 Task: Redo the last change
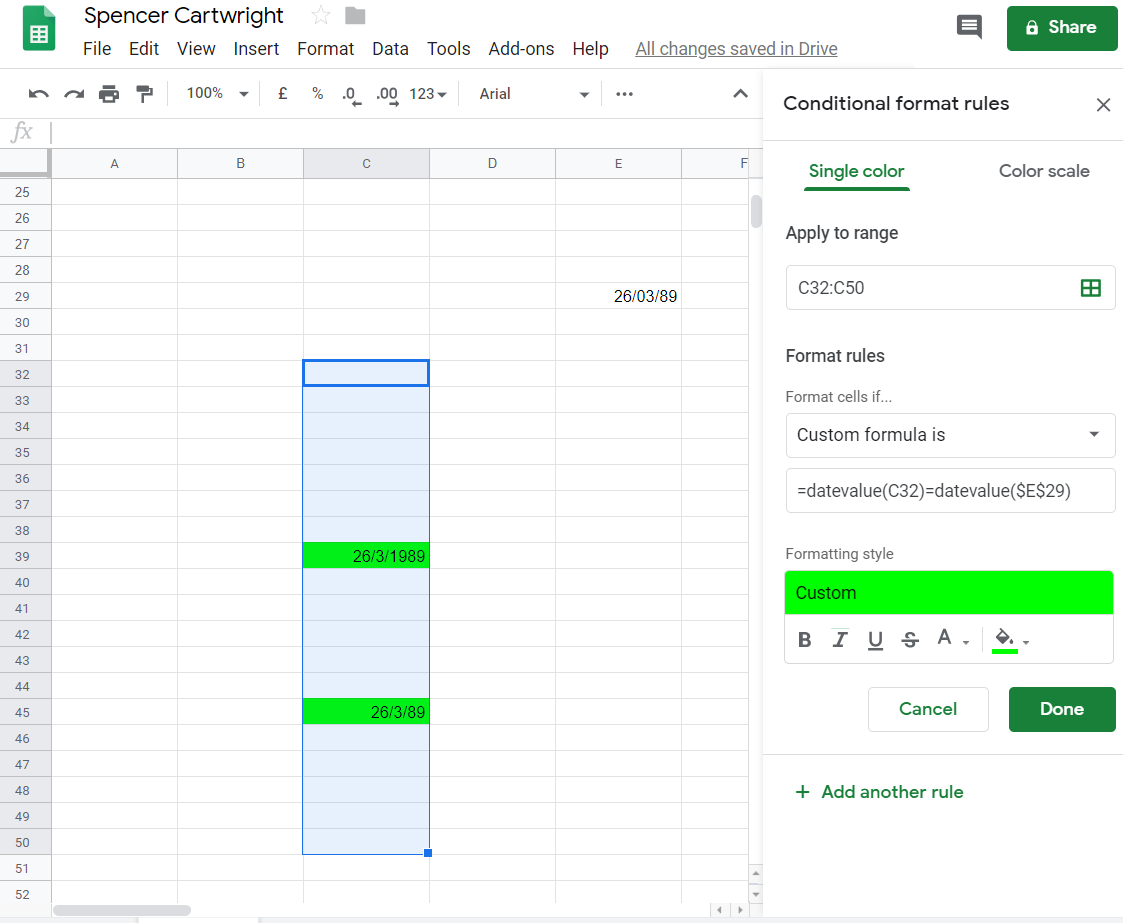73,93
